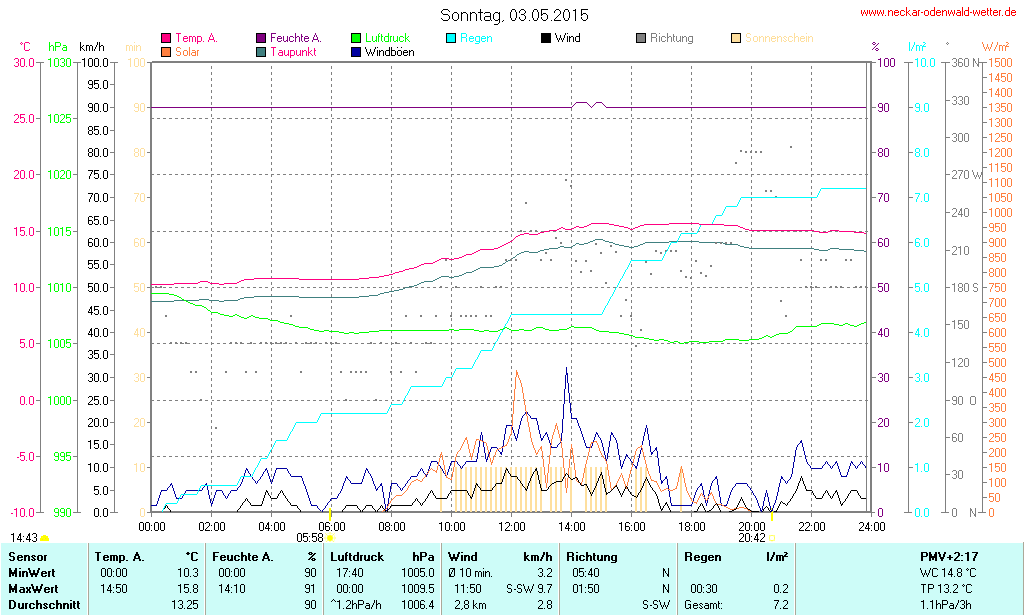Click the black Wind legend square

546,38
